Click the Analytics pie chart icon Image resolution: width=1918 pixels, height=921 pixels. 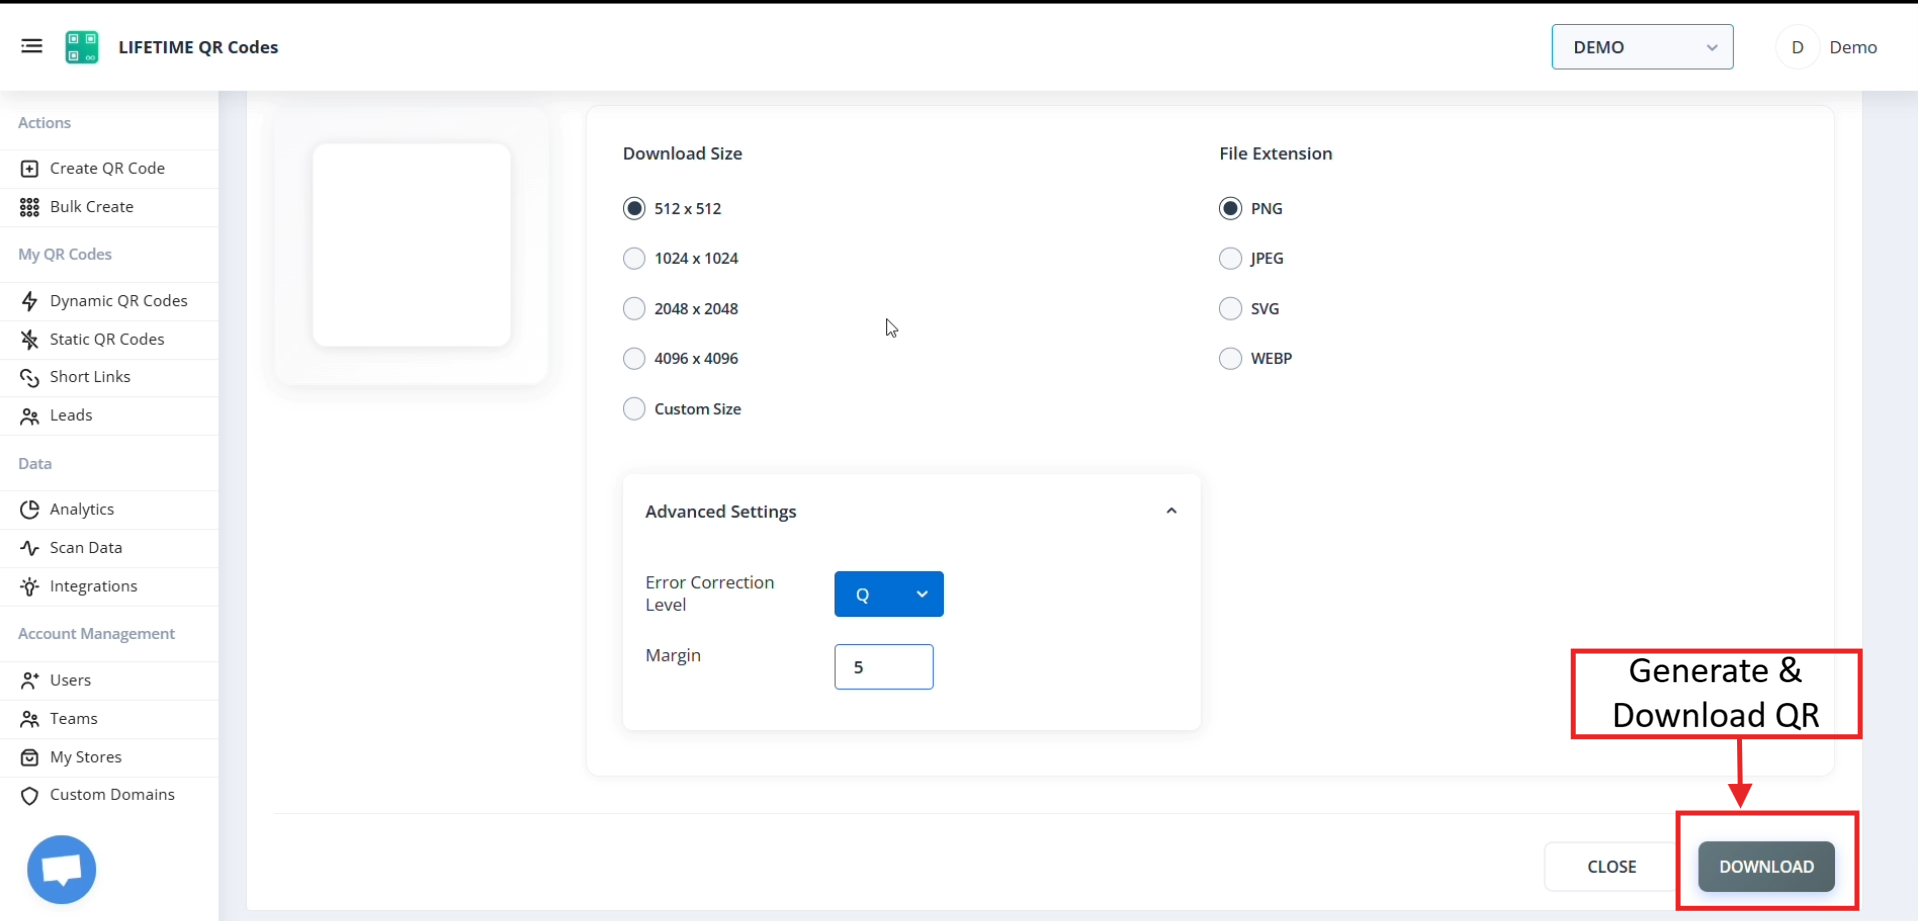click(29, 509)
